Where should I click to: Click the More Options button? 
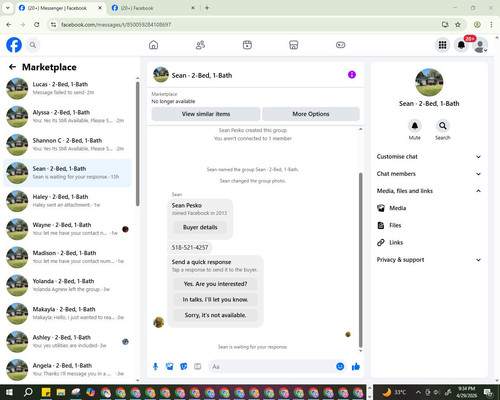coord(311,114)
